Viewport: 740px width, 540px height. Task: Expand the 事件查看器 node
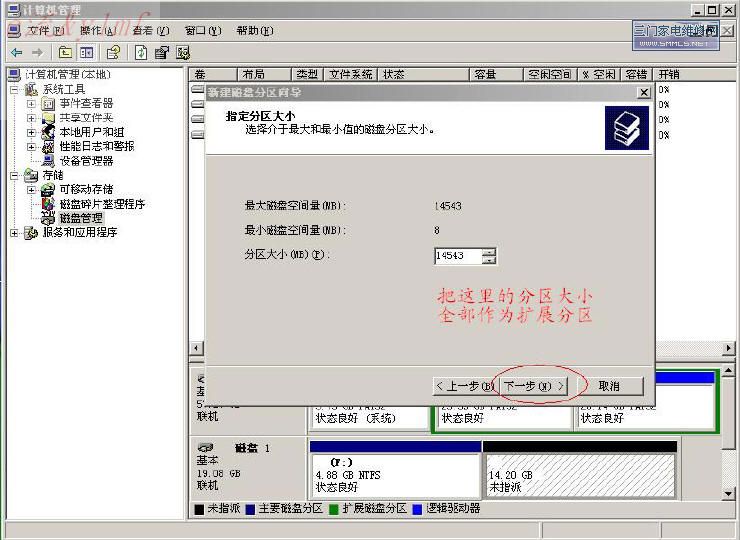click(x=31, y=103)
